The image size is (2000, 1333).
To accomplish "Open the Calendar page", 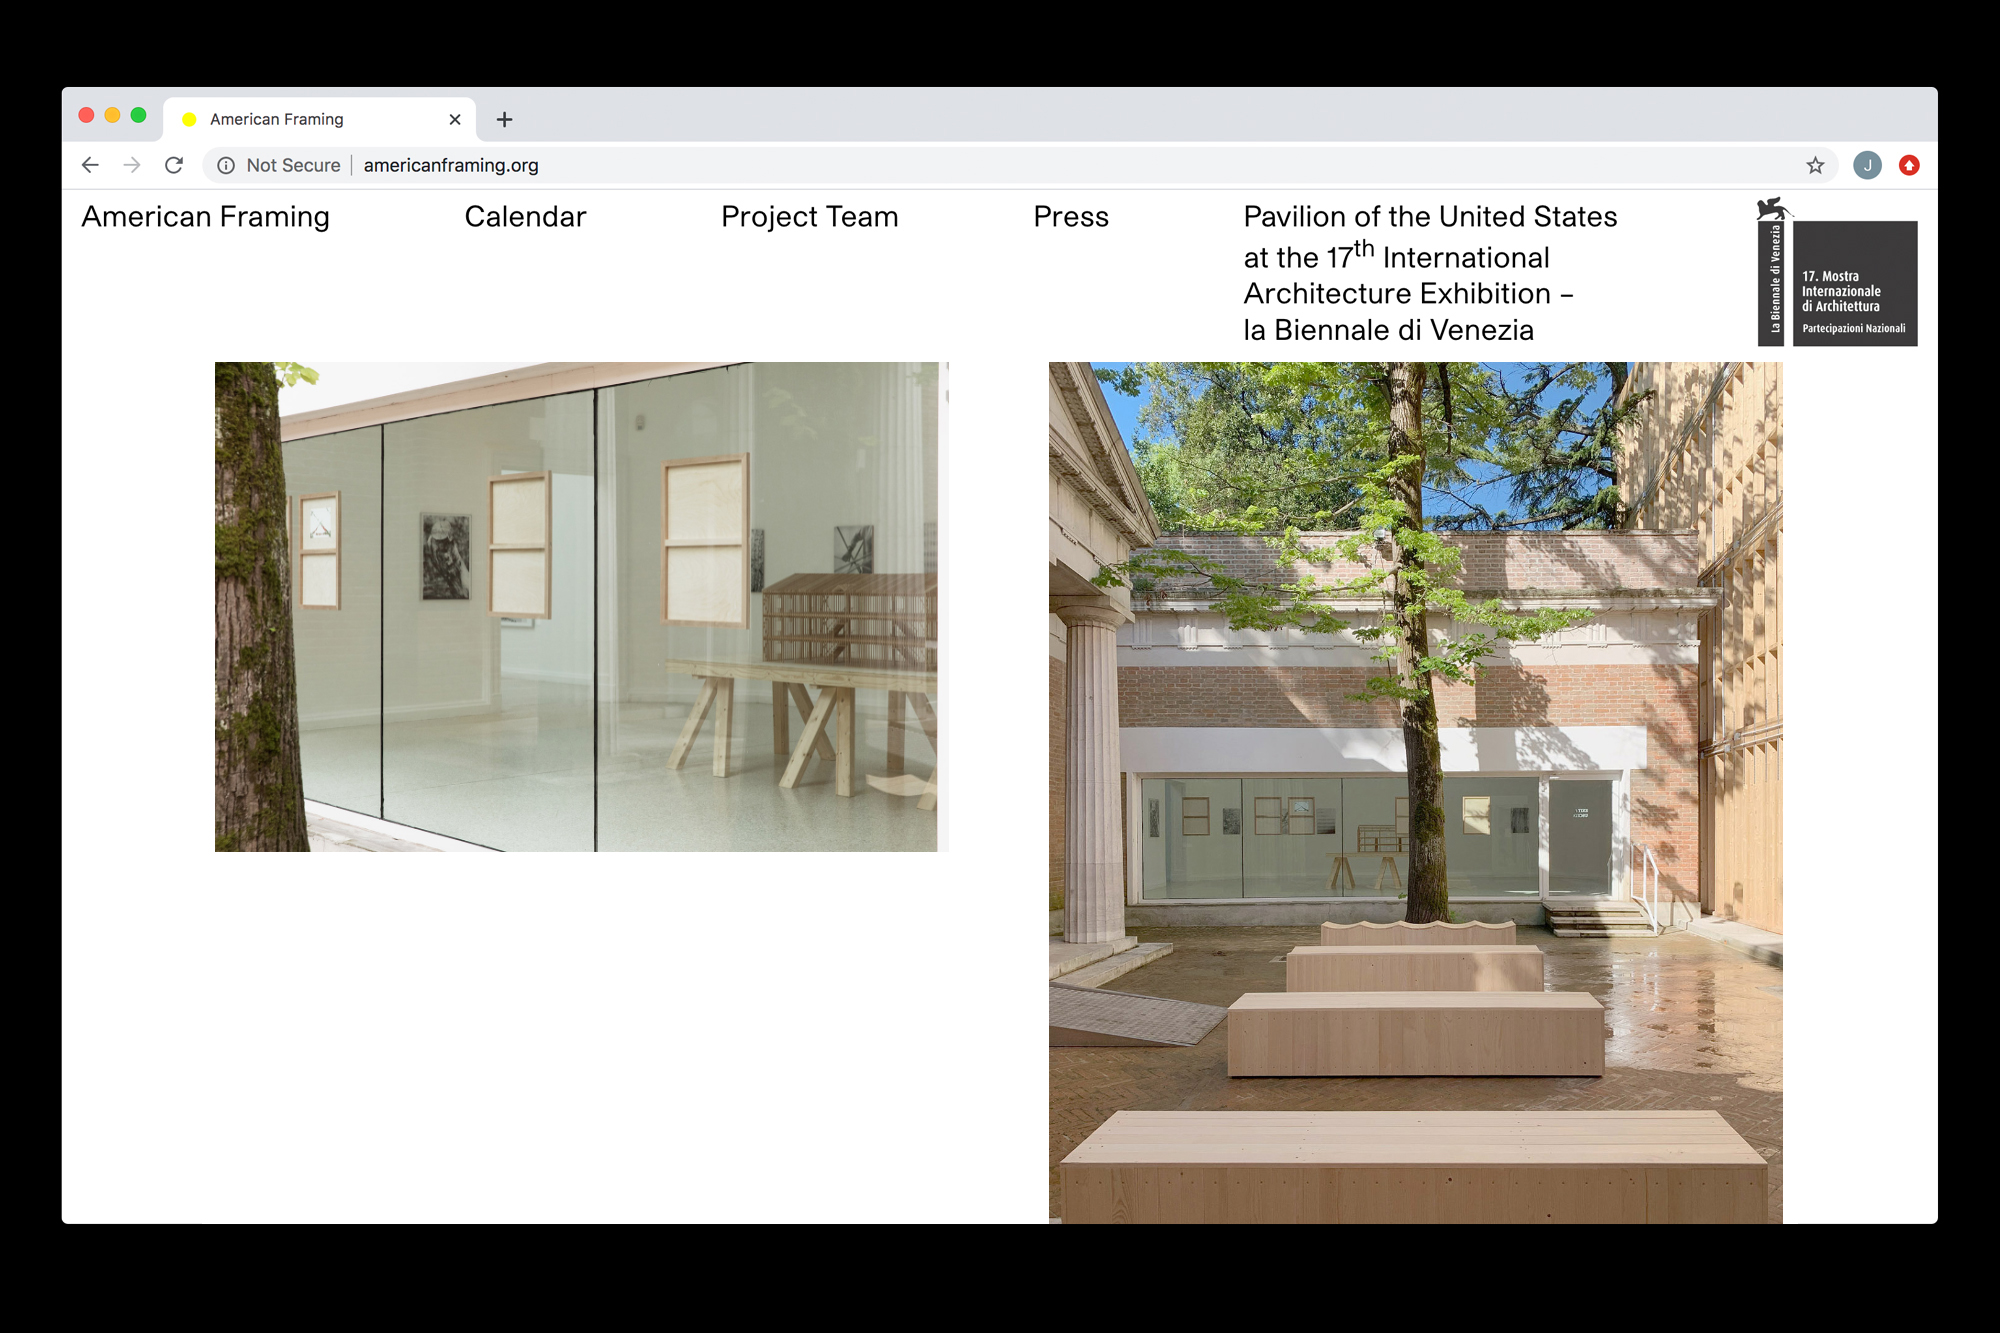I will (525, 217).
